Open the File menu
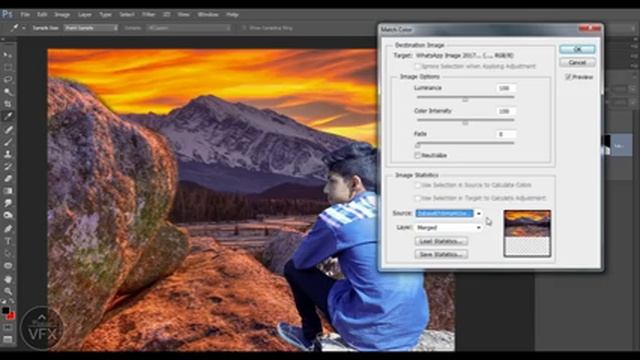This screenshot has width=640, height=360. (25, 14)
